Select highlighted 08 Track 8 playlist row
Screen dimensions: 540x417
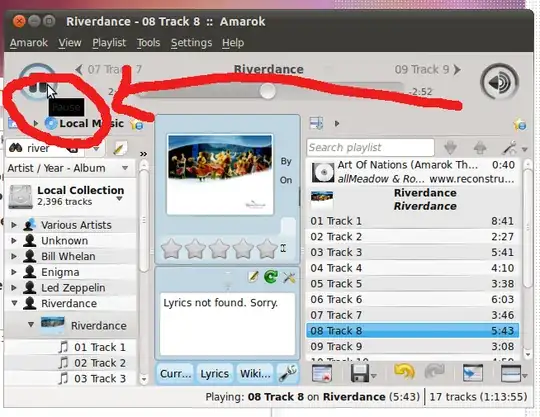tap(413, 331)
